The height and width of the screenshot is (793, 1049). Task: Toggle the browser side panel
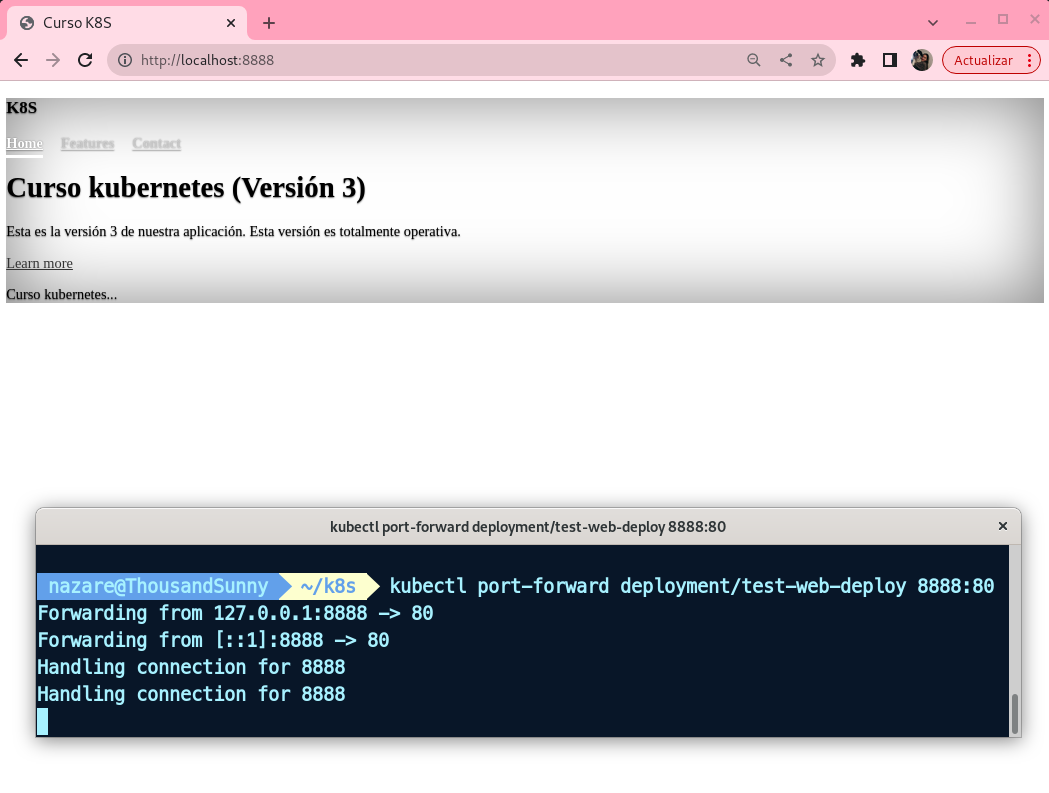click(x=889, y=60)
